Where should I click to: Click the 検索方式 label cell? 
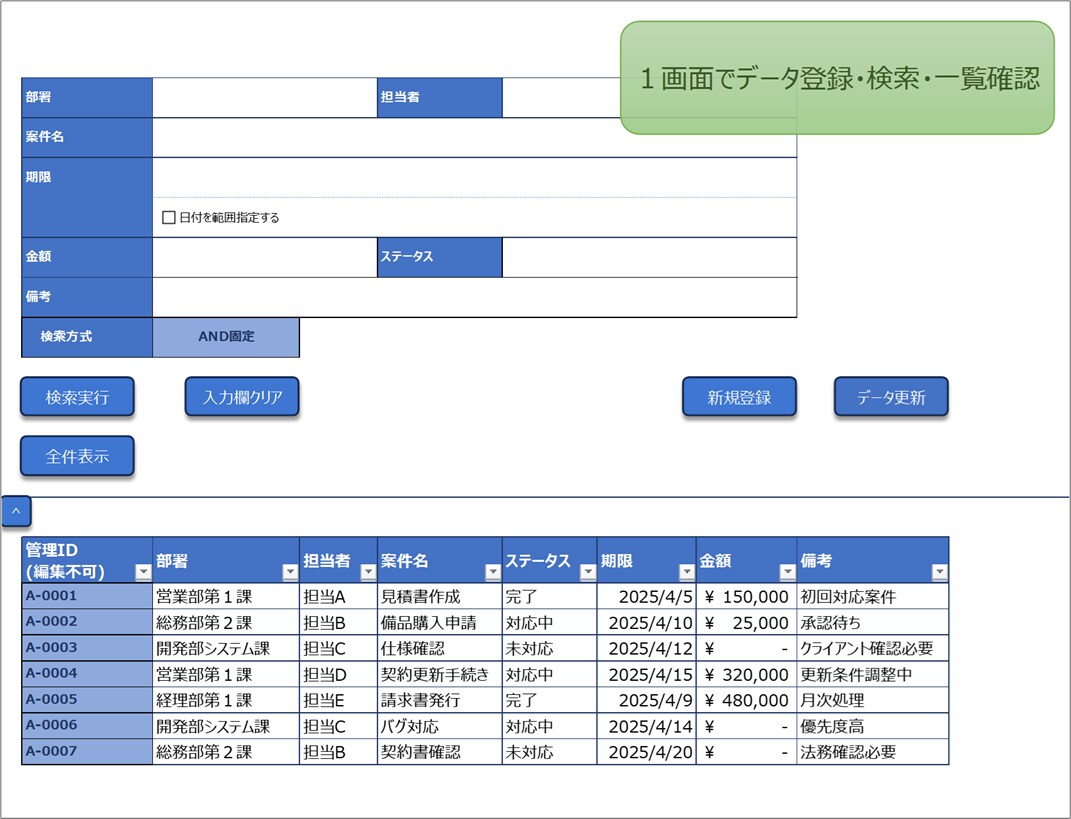(87, 337)
